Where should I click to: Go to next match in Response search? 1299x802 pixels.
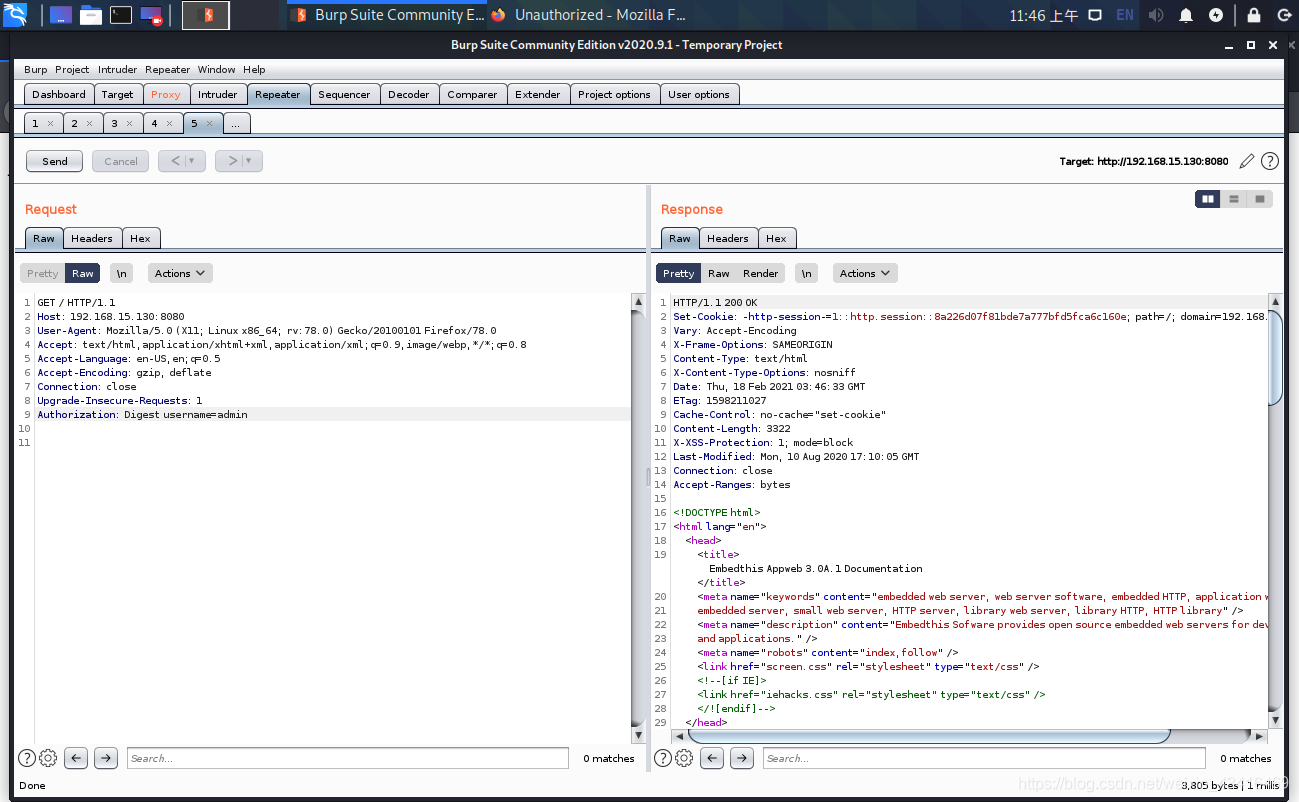click(x=742, y=758)
